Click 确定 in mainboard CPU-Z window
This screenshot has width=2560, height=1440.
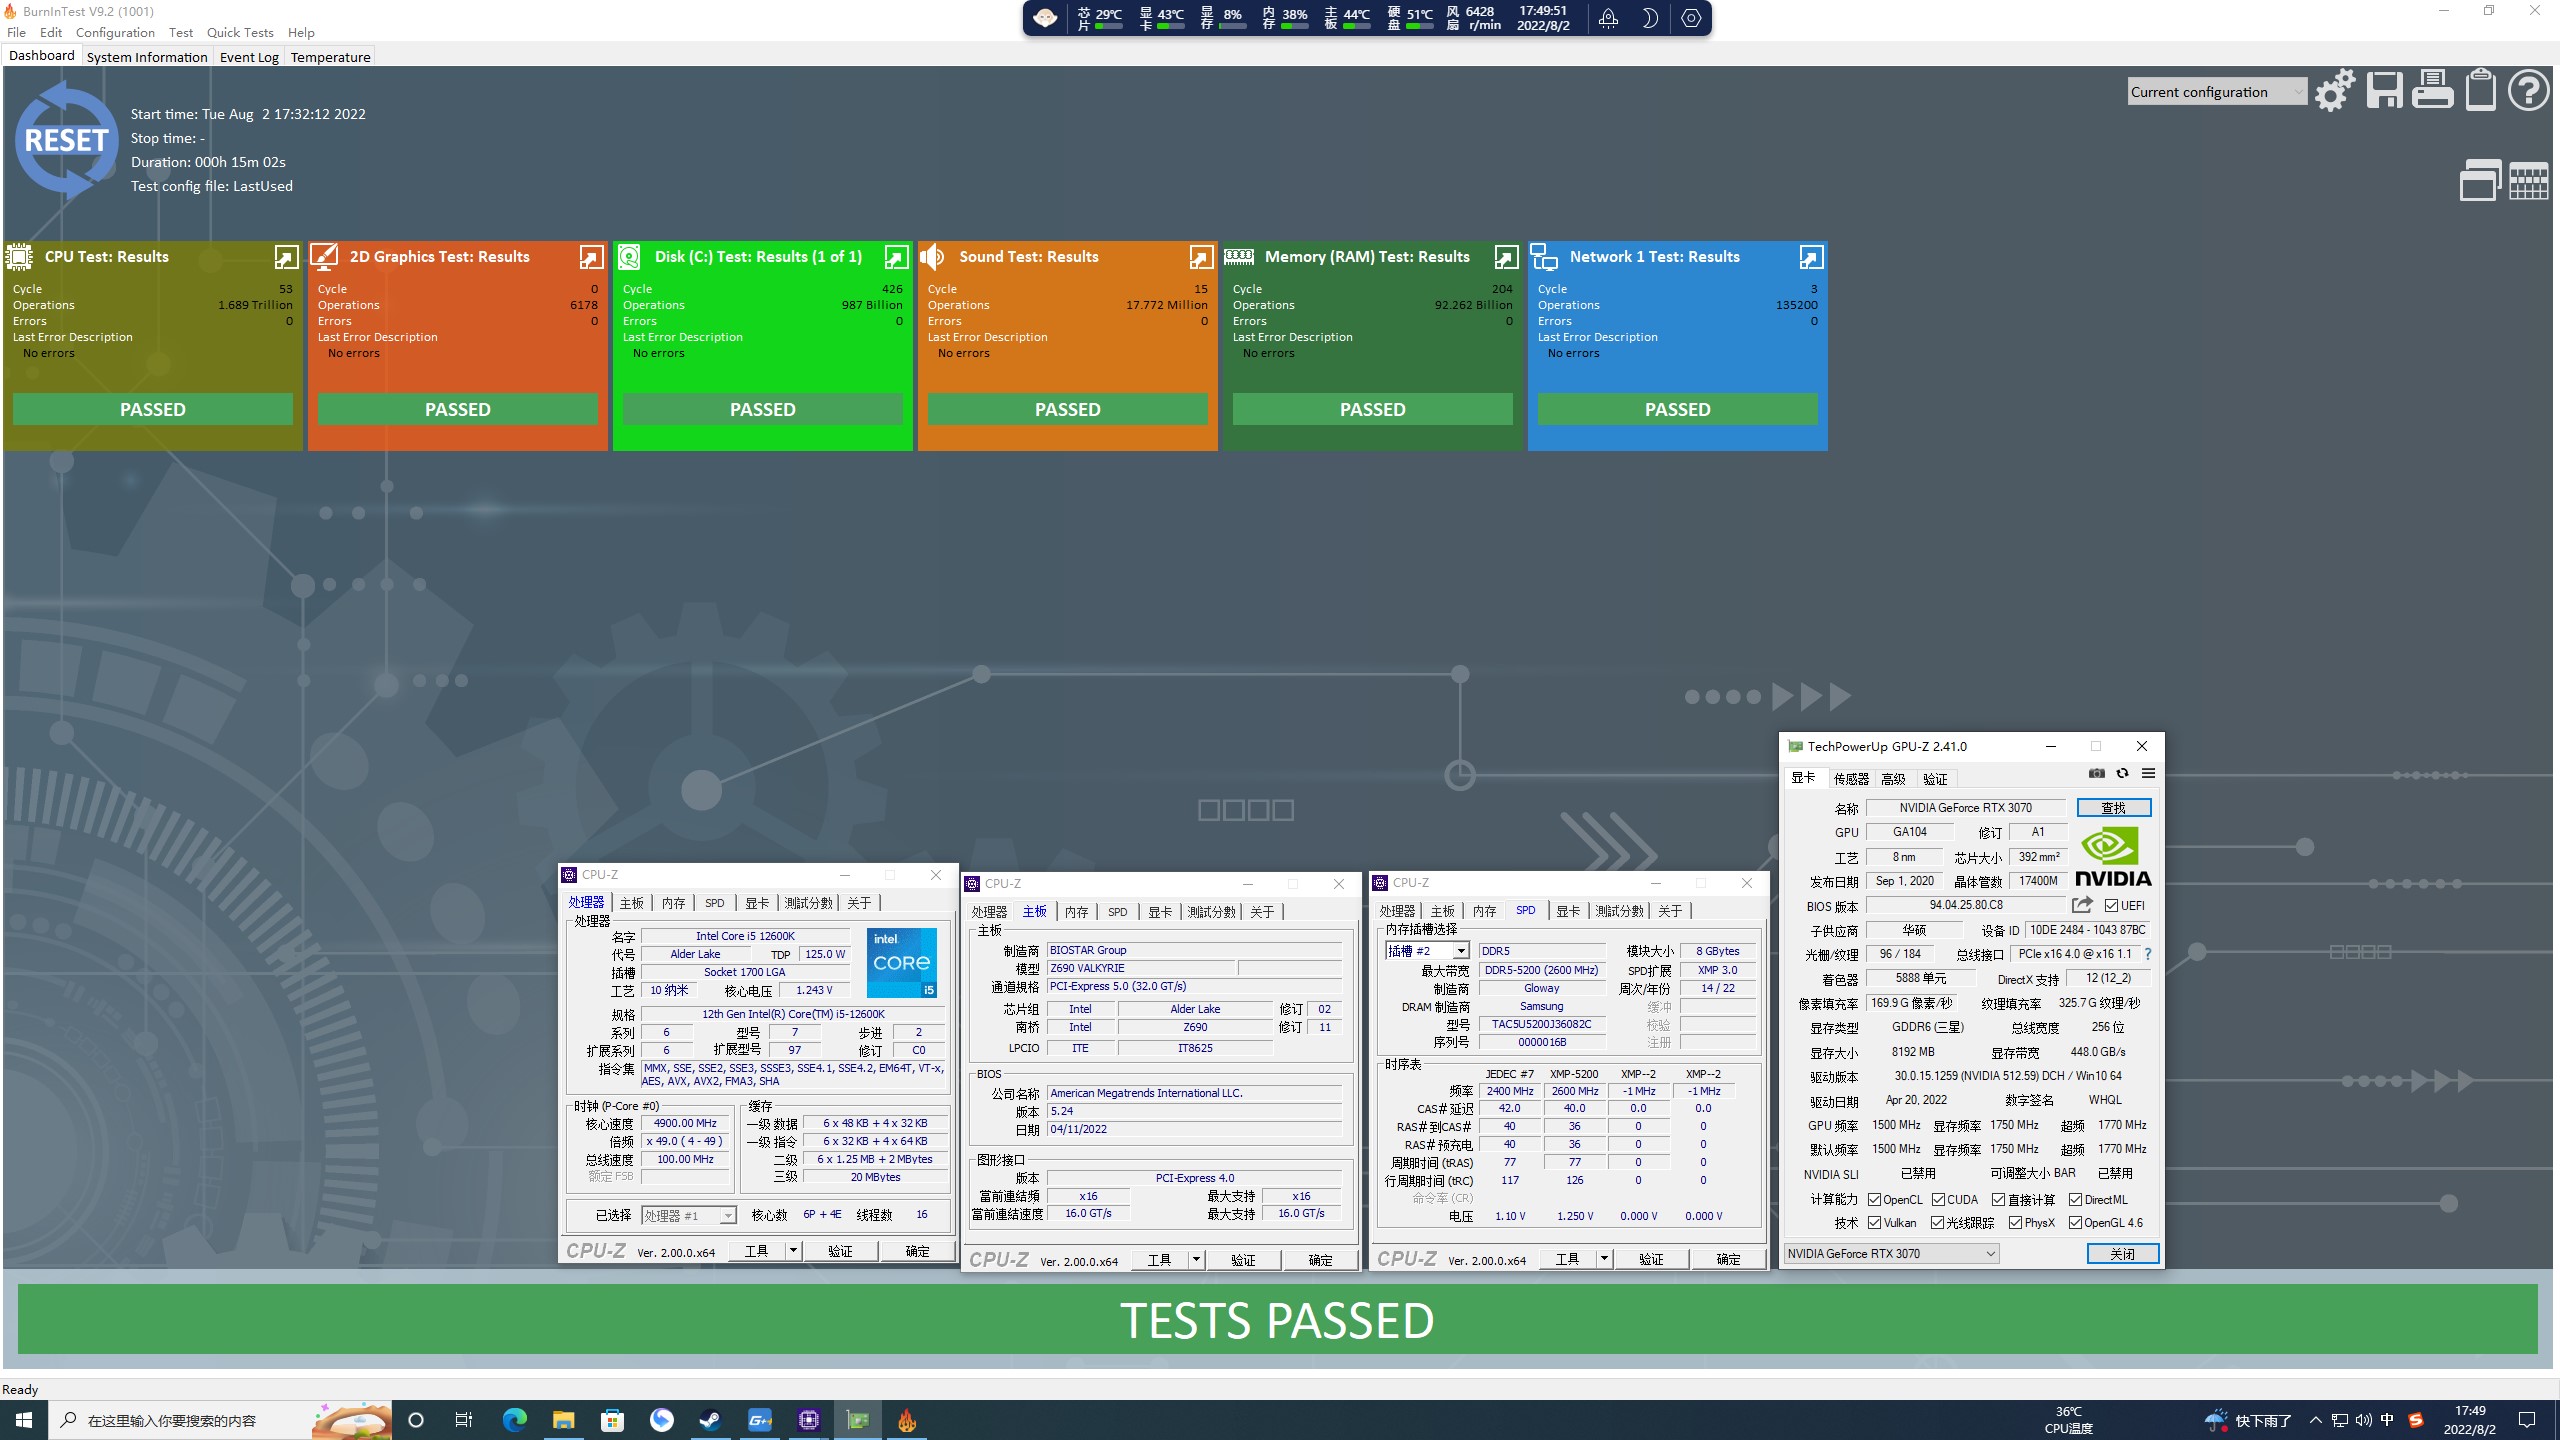click(1320, 1260)
